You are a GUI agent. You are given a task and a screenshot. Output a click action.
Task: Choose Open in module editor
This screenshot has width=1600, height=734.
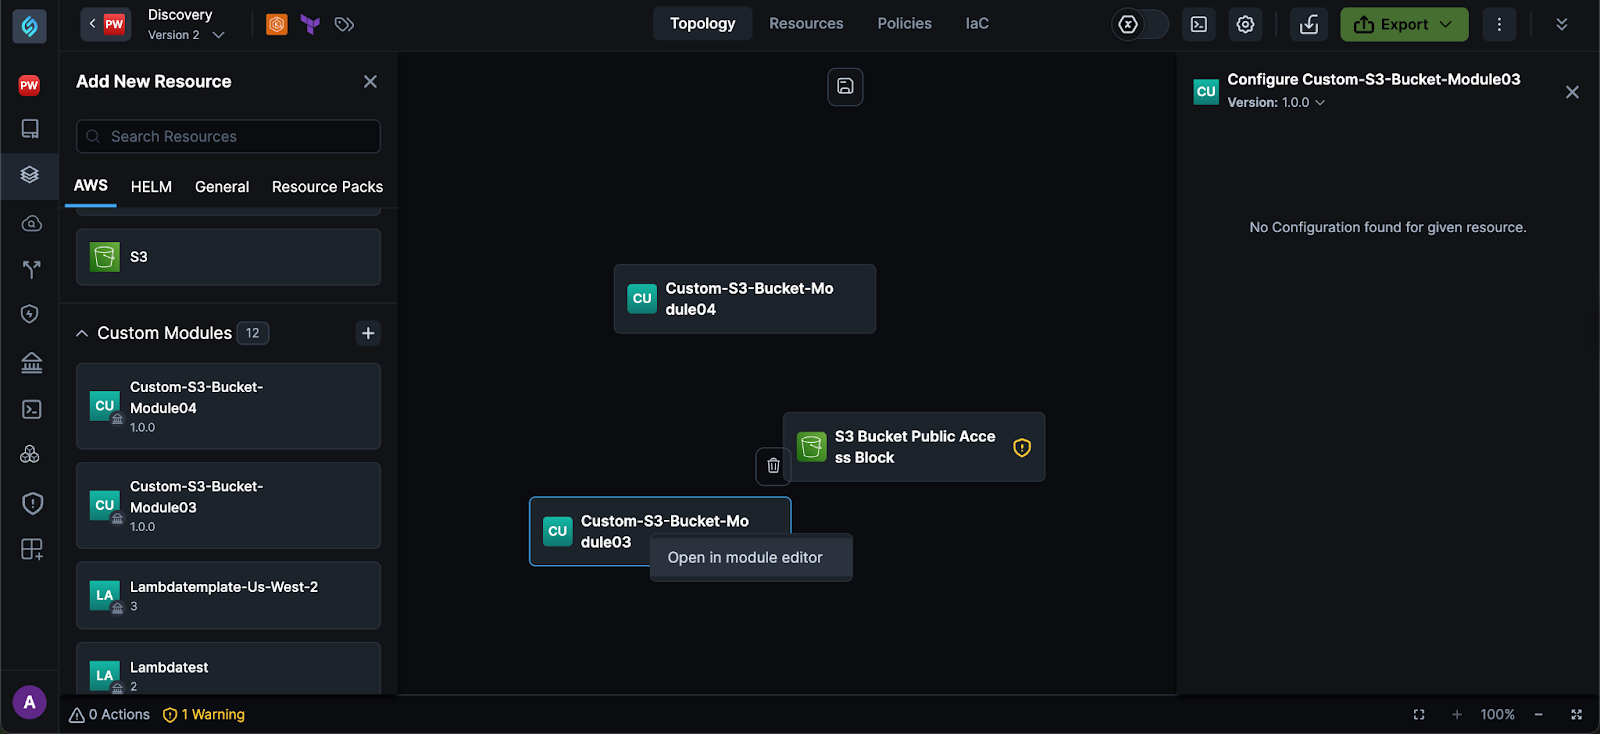751,558
